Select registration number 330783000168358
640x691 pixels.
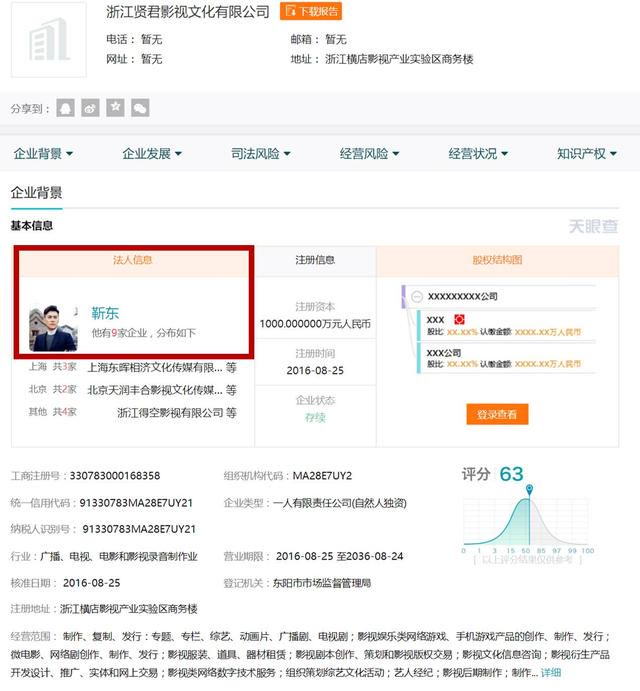click(115, 476)
